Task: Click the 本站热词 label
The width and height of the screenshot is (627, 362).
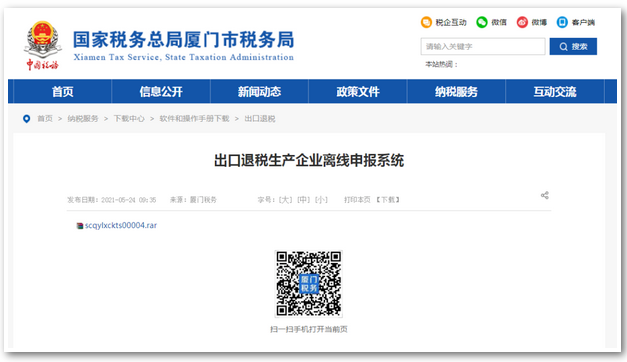Action: 441,64
